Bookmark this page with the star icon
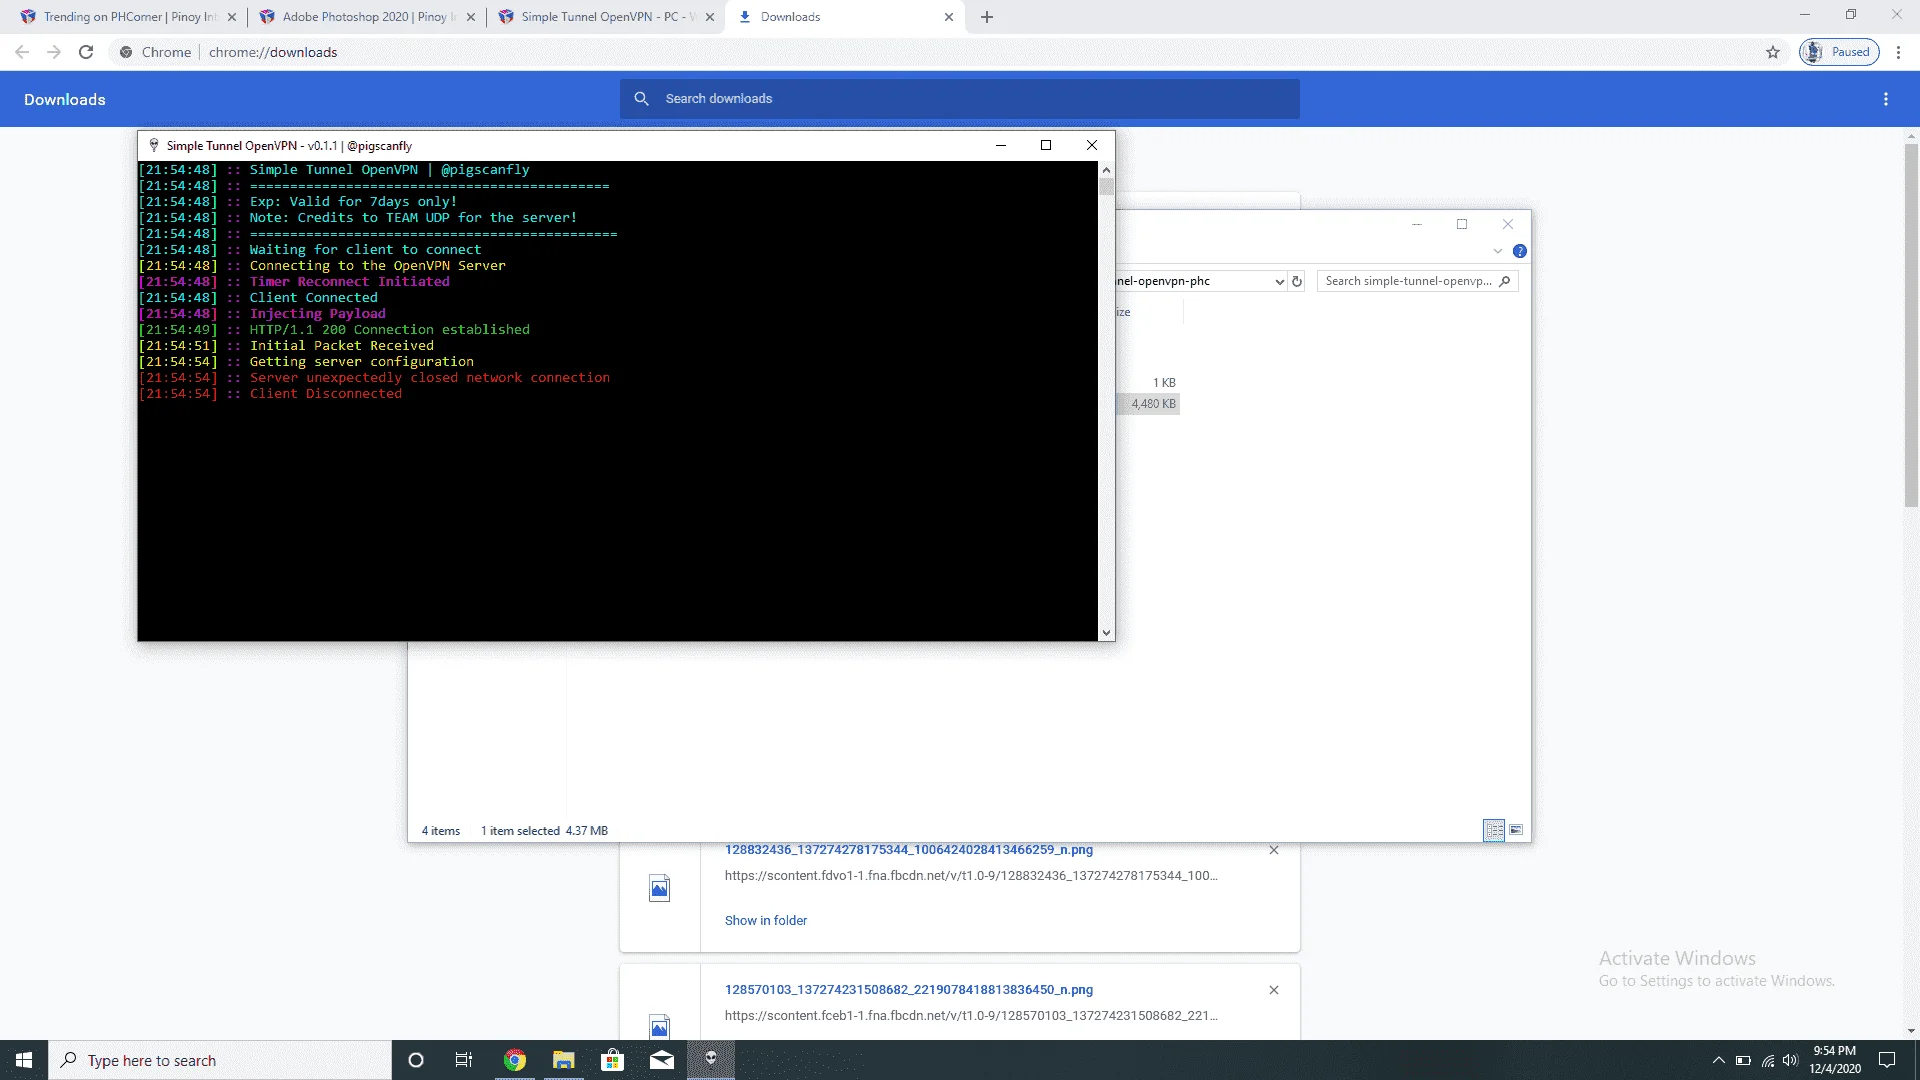Image resolution: width=1920 pixels, height=1080 pixels. pos(1773,52)
